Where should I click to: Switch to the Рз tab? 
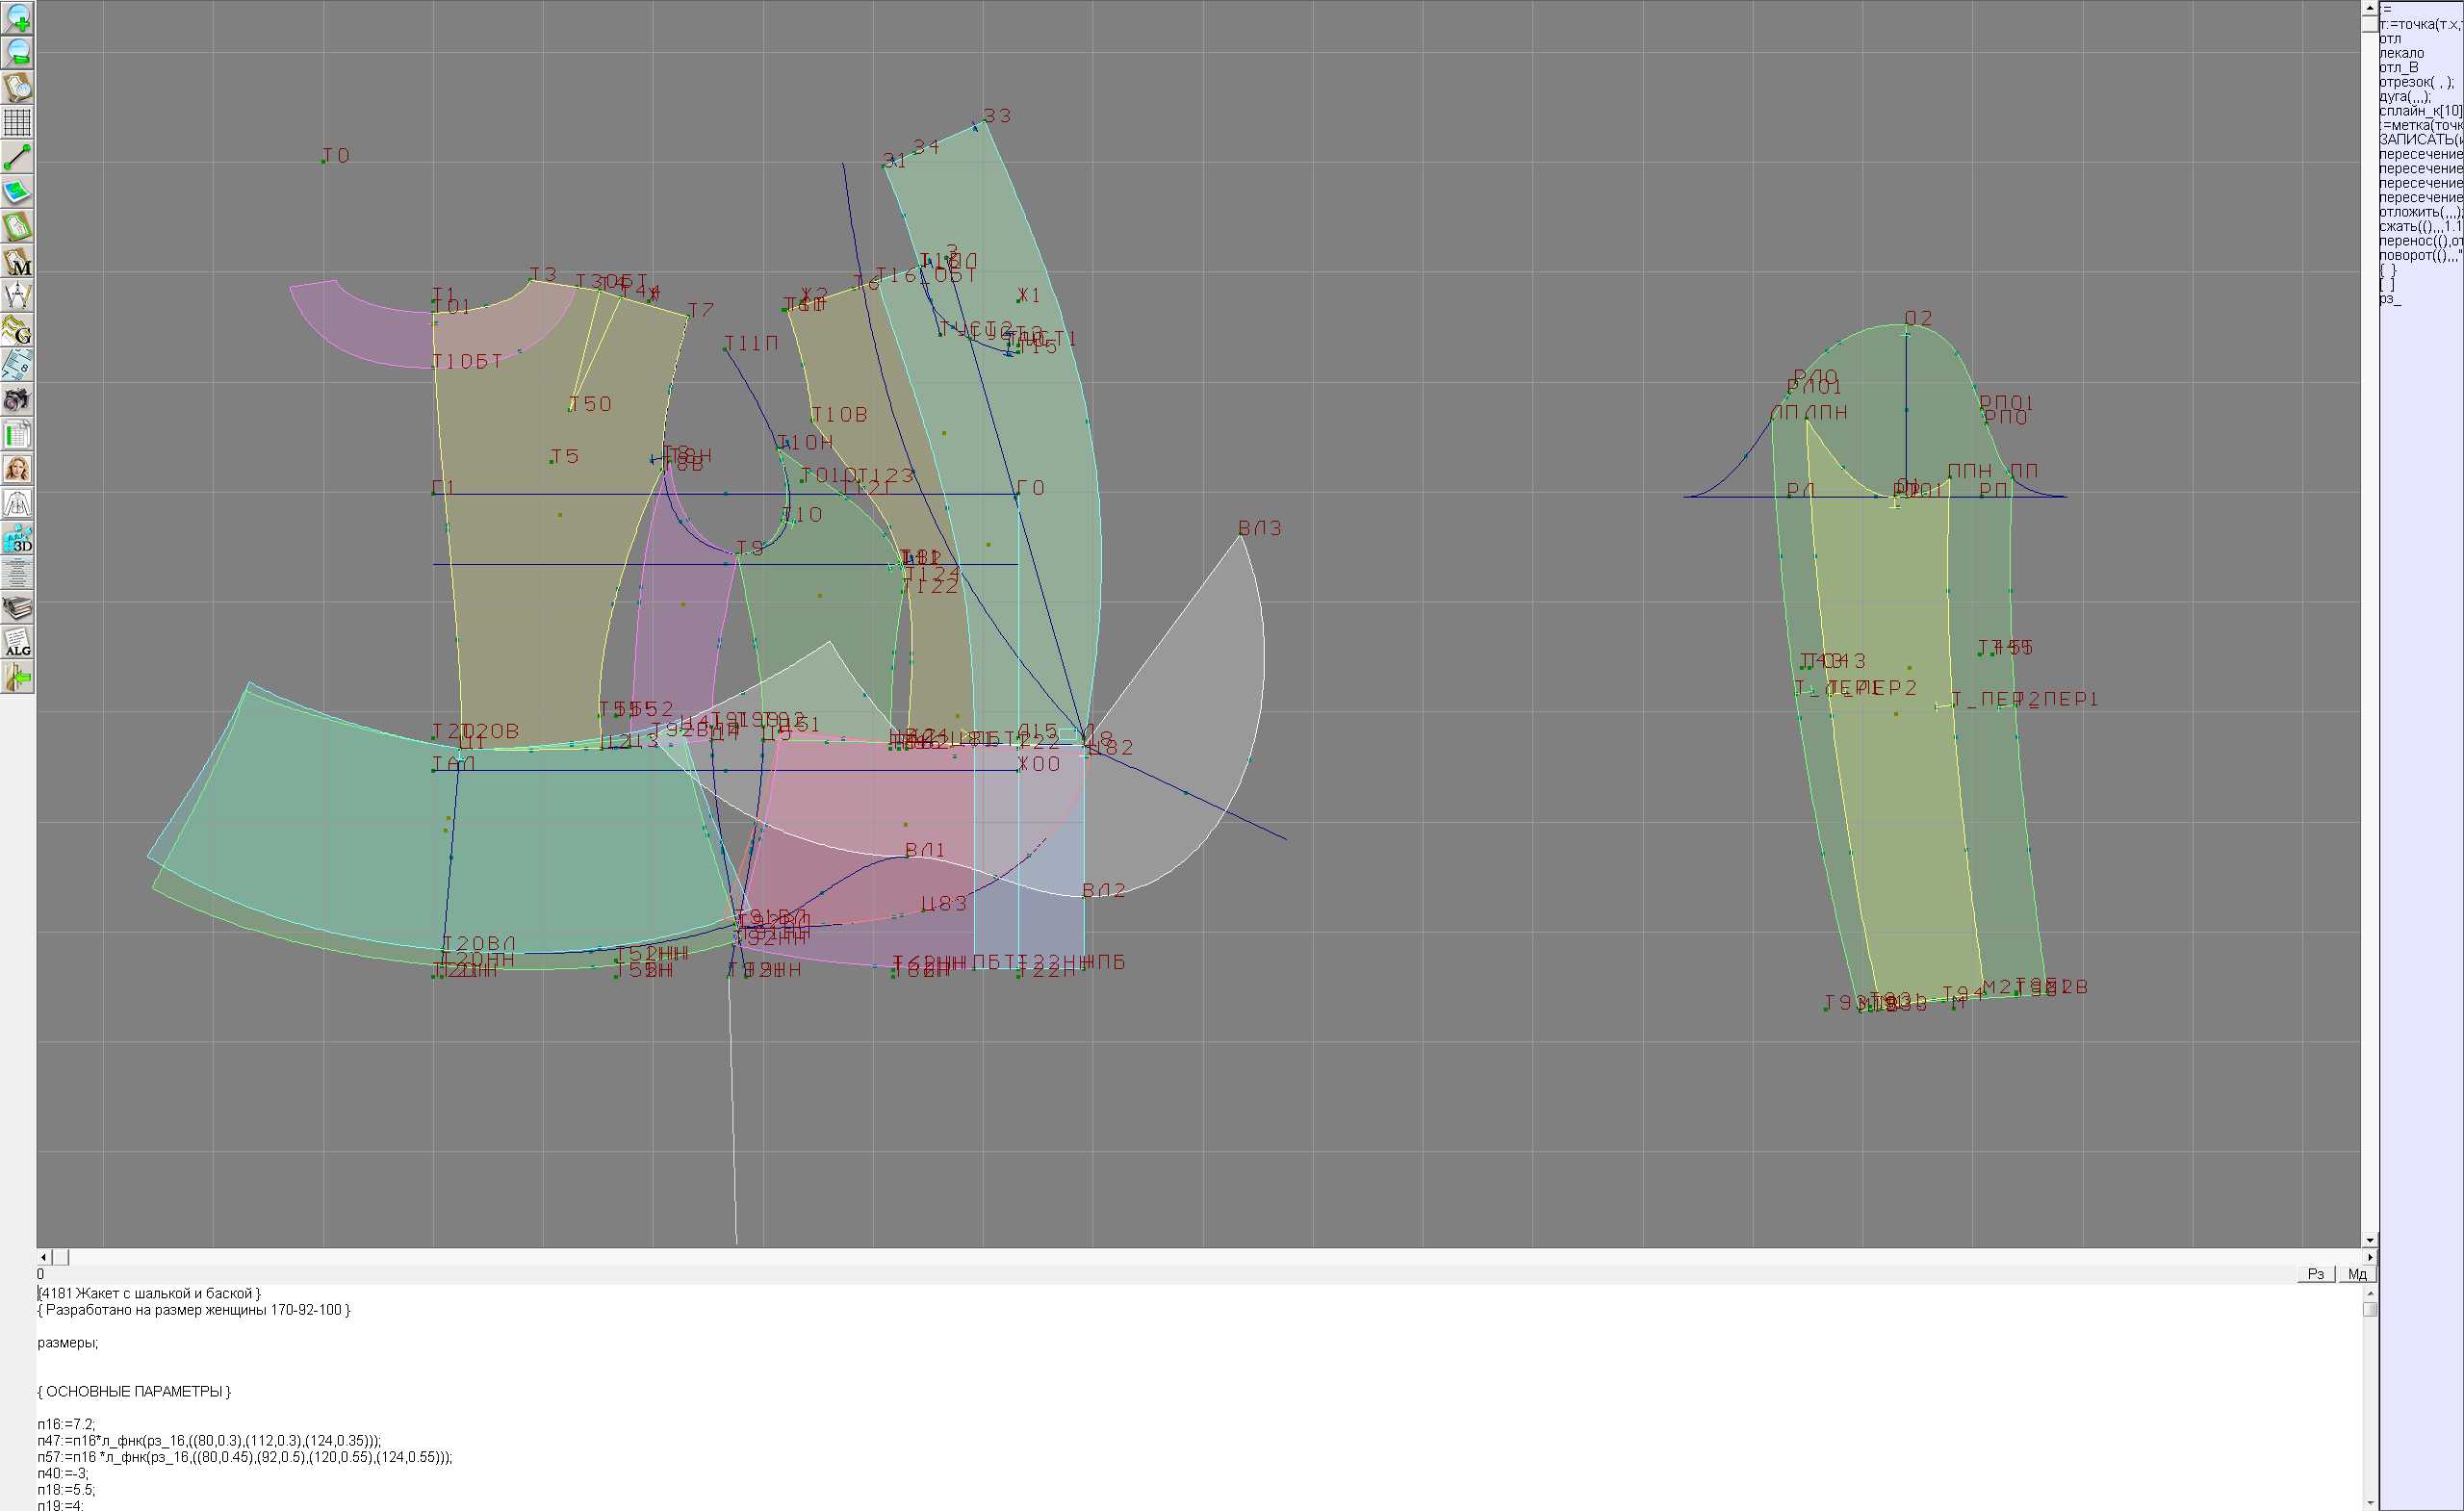click(x=2315, y=1274)
